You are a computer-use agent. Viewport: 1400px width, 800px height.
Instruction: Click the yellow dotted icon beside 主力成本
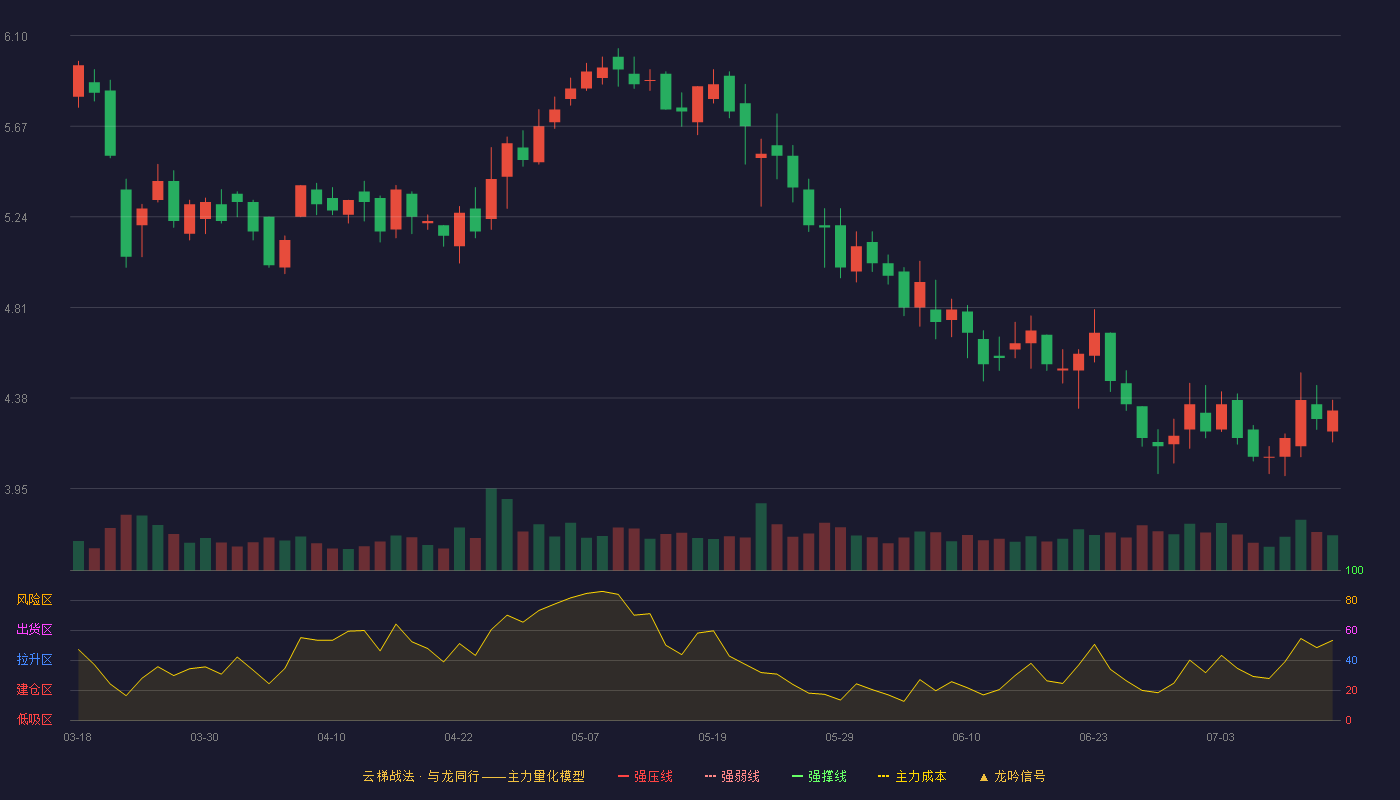coord(884,776)
